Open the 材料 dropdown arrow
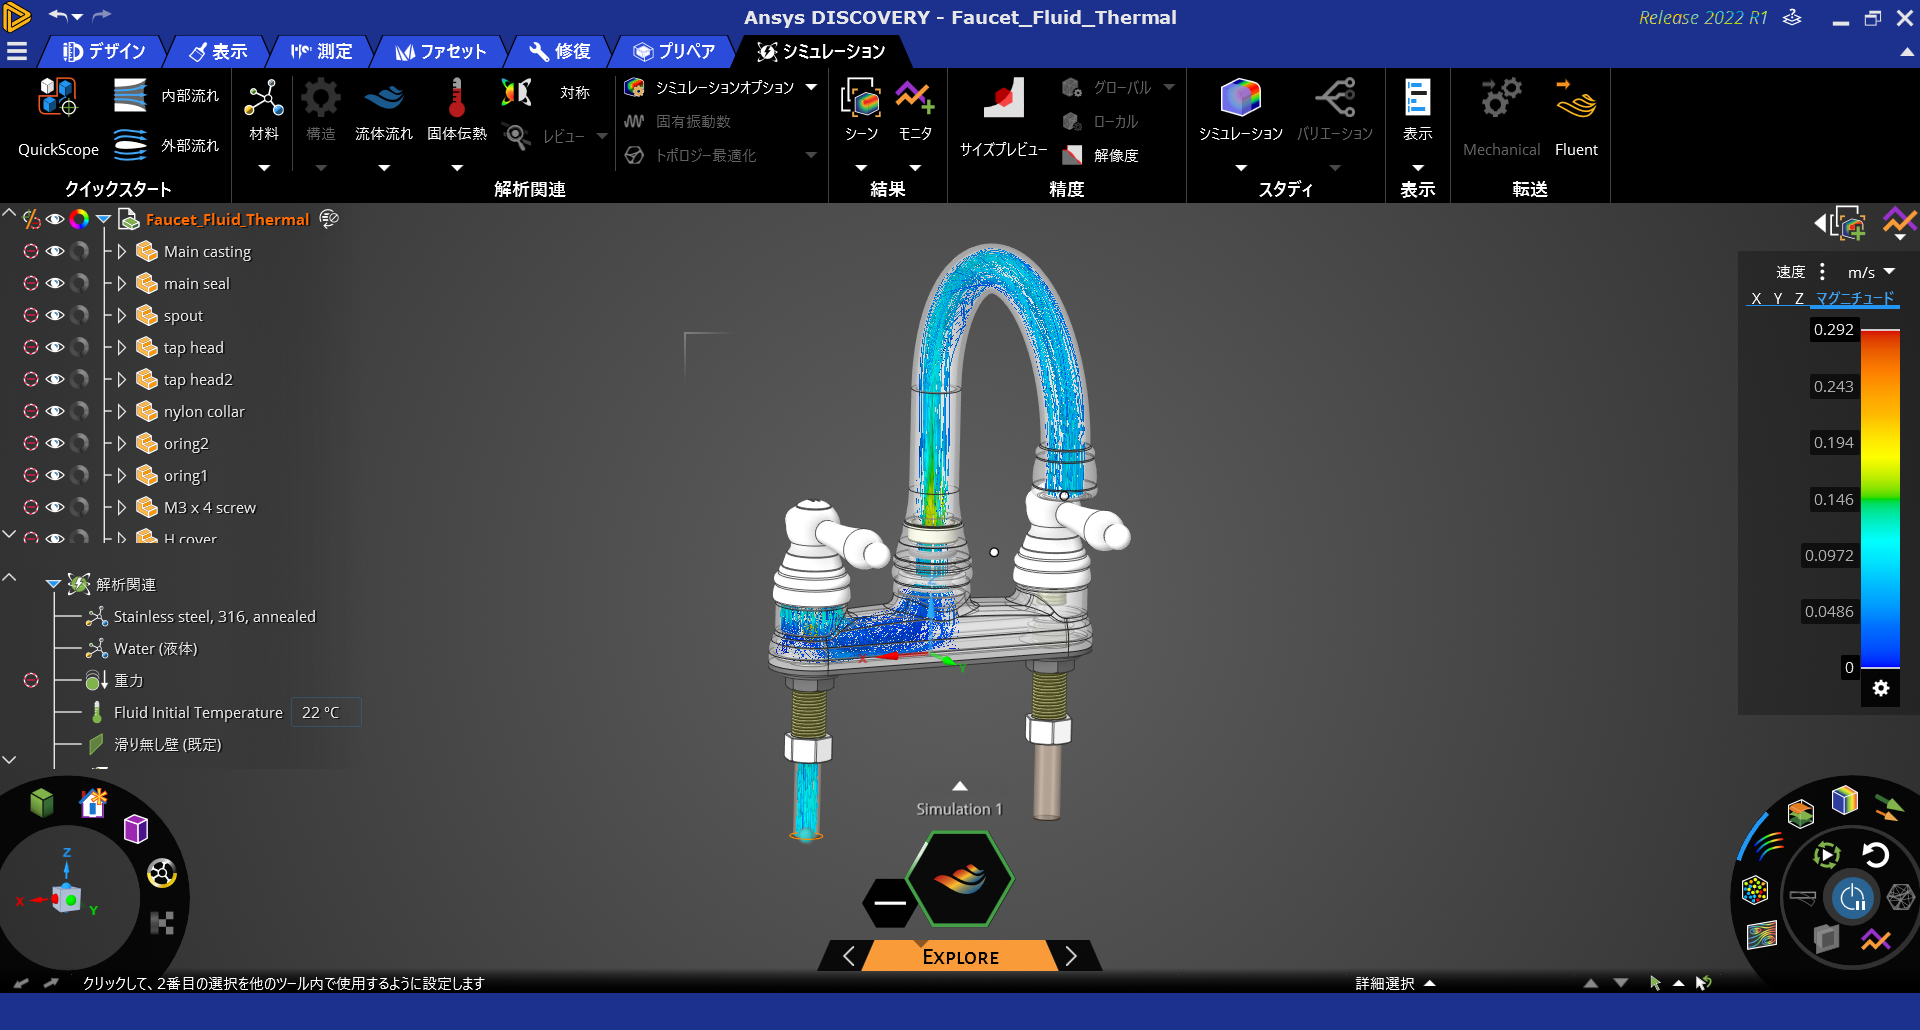Viewport: 1920px width, 1030px height. pyautogui.click(x=264, y=168)
